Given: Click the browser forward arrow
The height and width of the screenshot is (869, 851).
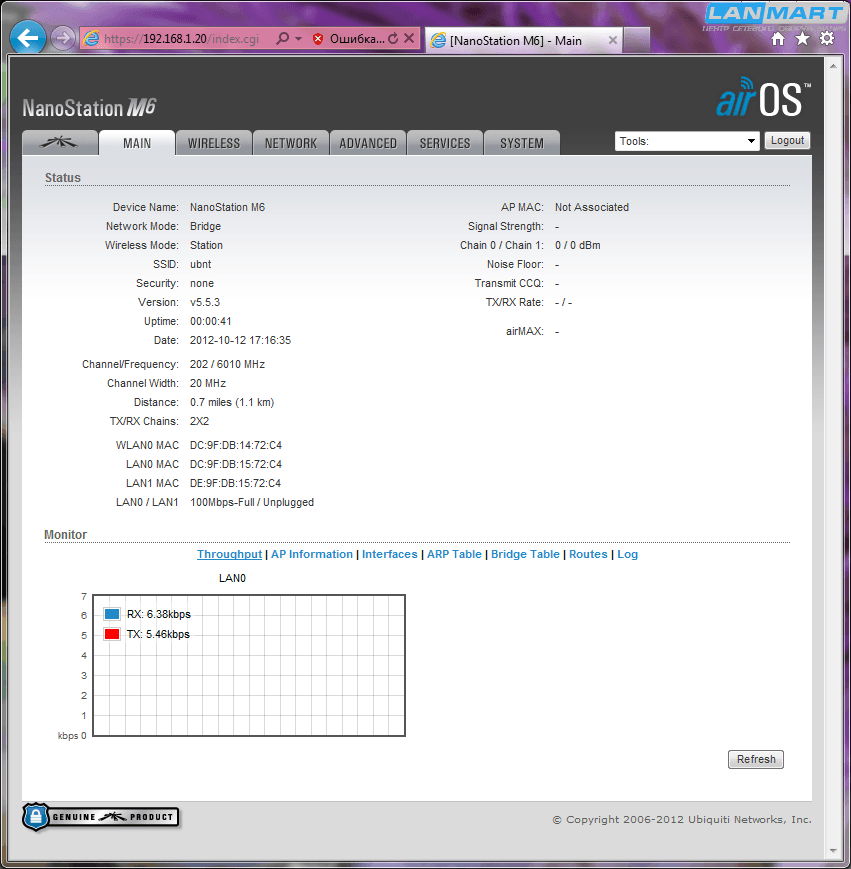Looking at the screenshot, I should tap(63, 38).
